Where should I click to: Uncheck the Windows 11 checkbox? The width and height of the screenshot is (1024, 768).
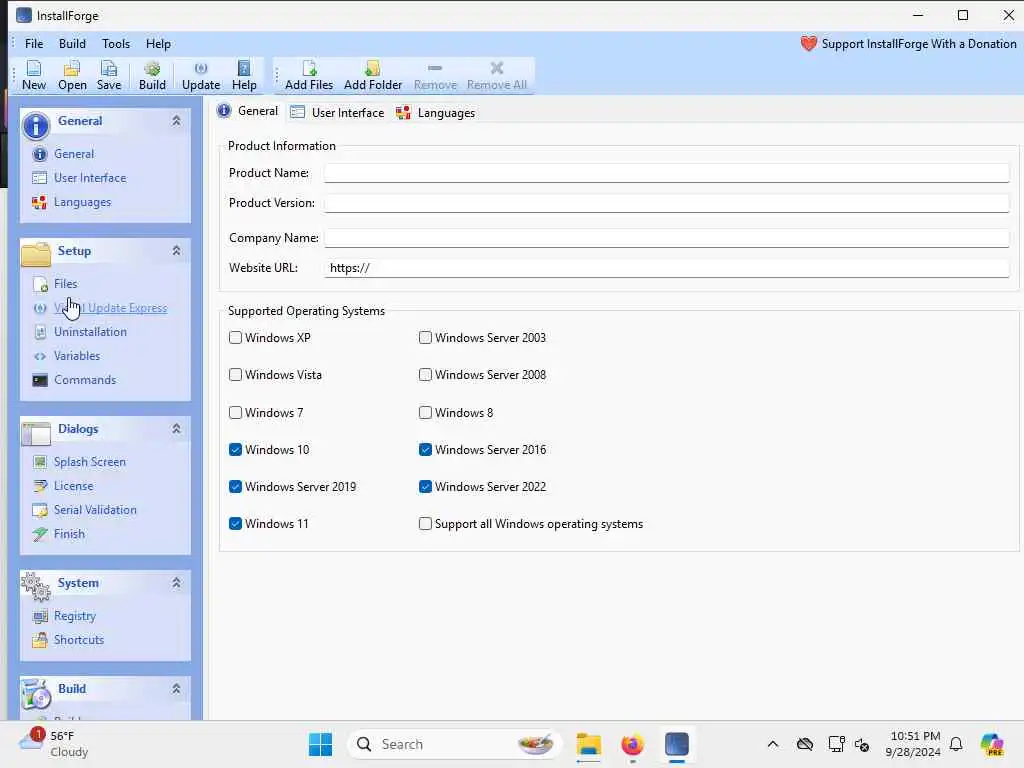pos(236,524)
